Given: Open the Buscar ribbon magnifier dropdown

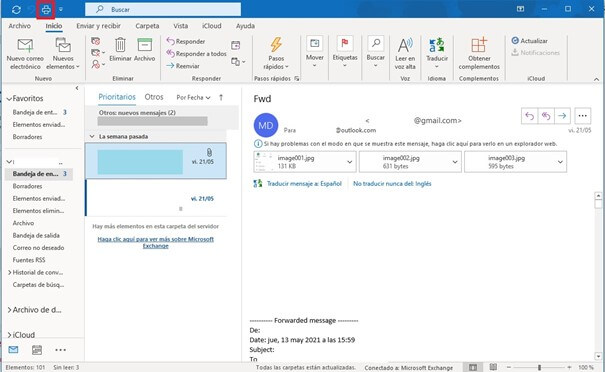Looking at the screenshot, I should pyautogui.click(x=375, y=52).
